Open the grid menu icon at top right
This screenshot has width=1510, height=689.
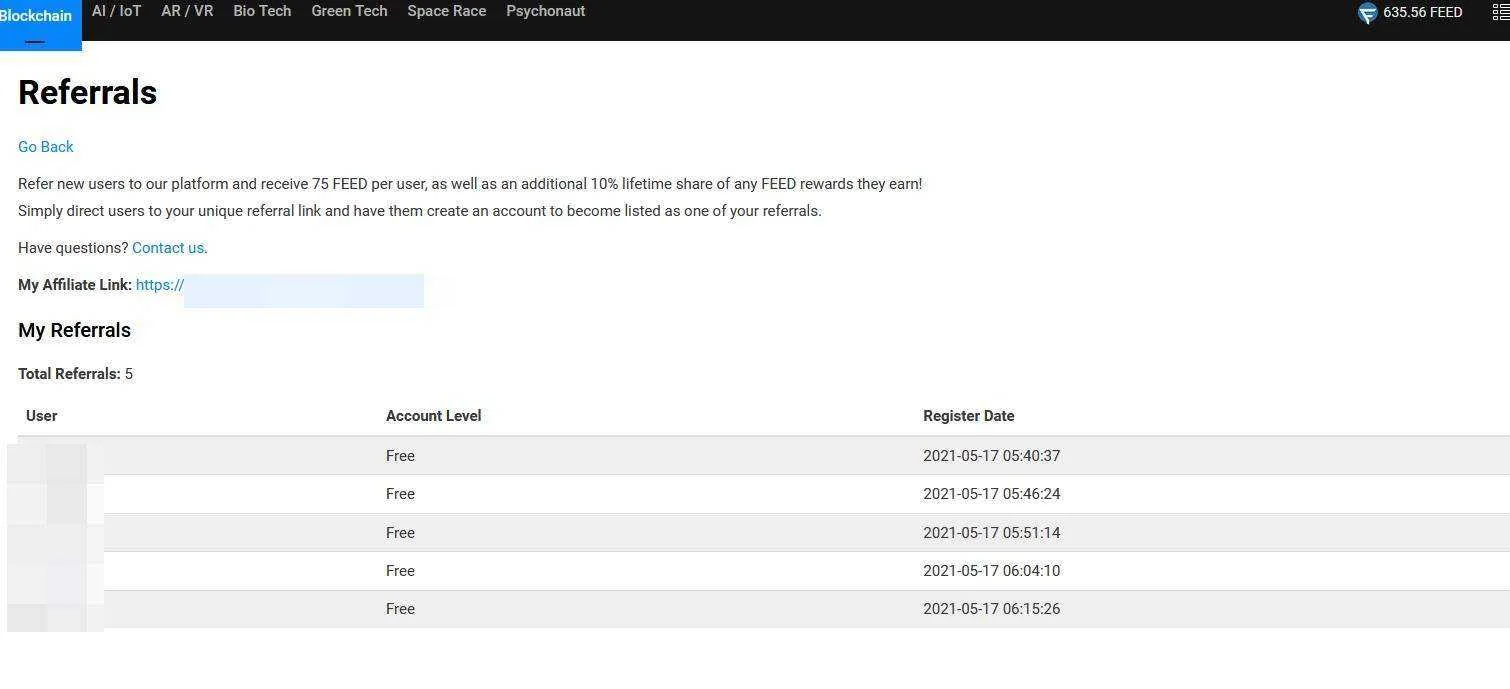tap(1500, 13)
